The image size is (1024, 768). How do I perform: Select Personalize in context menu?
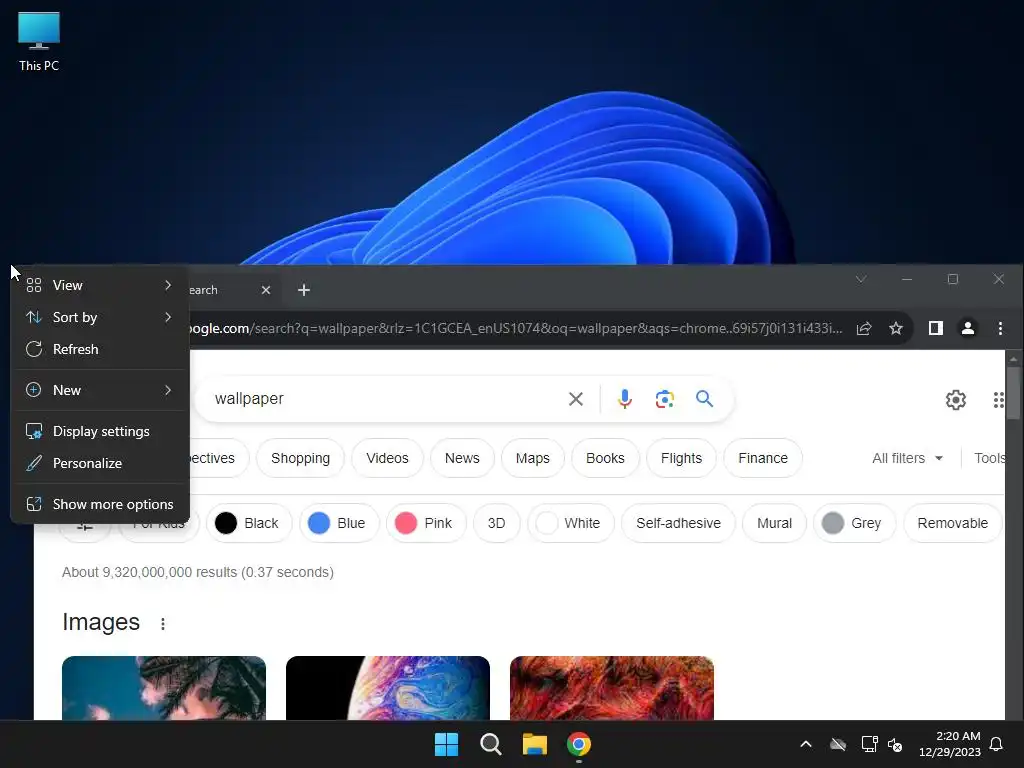tap(99, 464)
